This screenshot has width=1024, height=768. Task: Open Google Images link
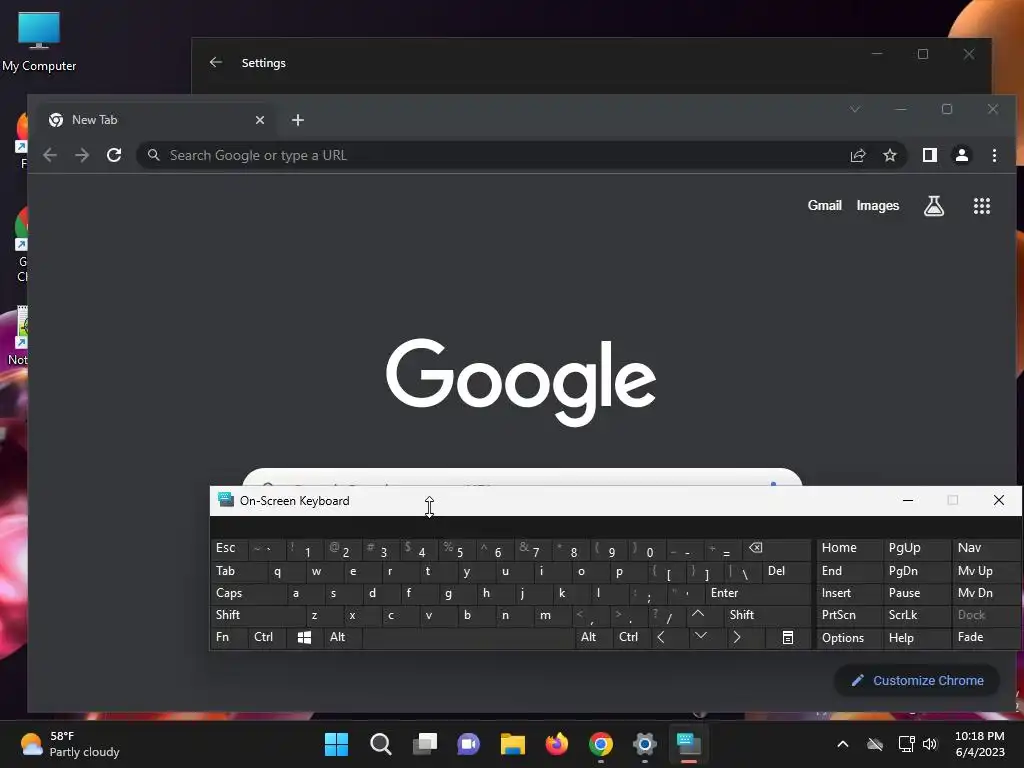[x=878, y=206]
